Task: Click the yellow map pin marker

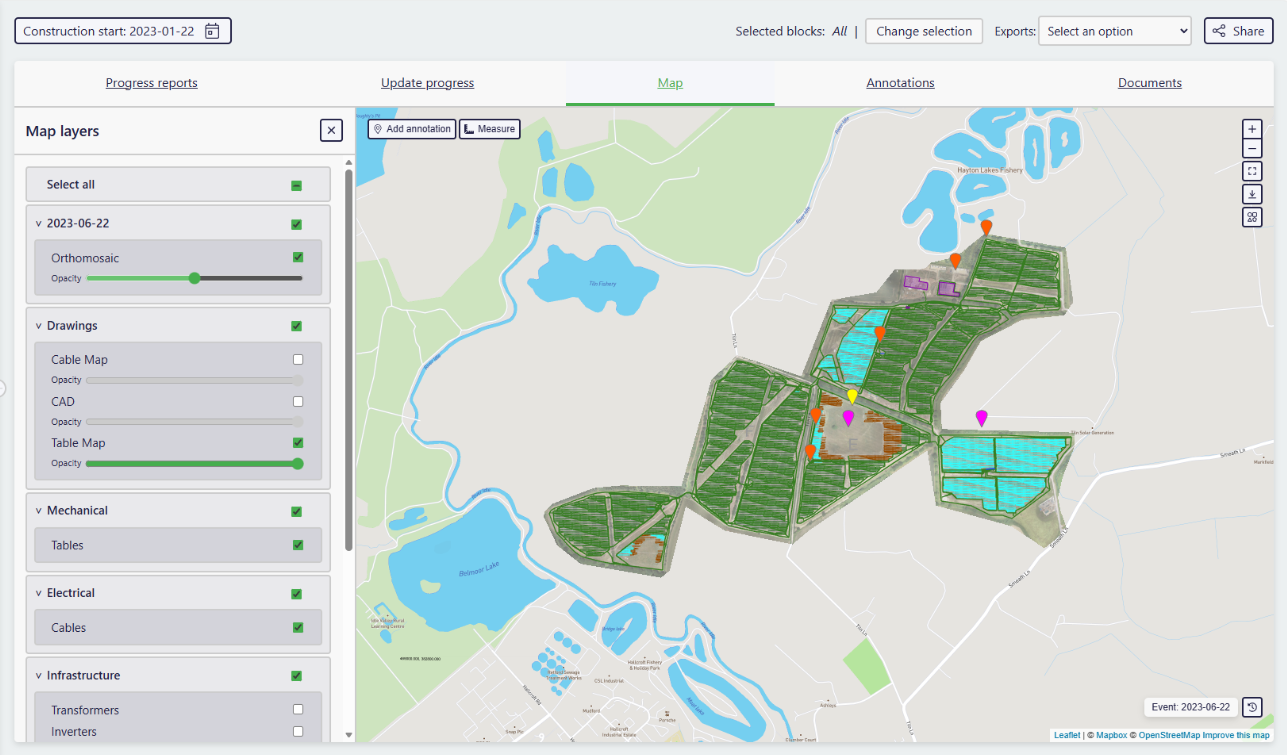Action: click(x=852, y=397)
